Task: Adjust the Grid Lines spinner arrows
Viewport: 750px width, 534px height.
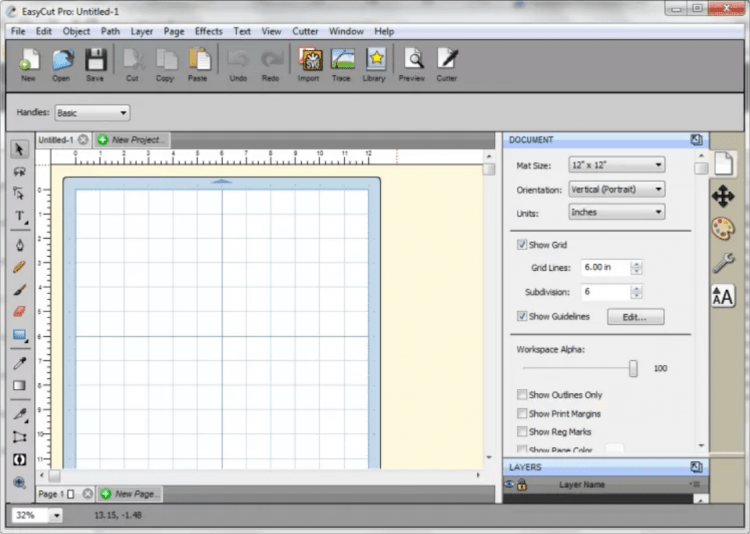Action: (x=636, y=267)
